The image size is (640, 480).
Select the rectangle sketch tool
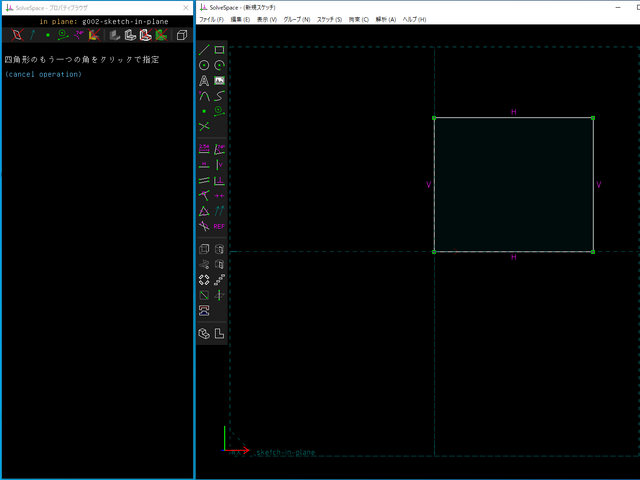(219, 50)
